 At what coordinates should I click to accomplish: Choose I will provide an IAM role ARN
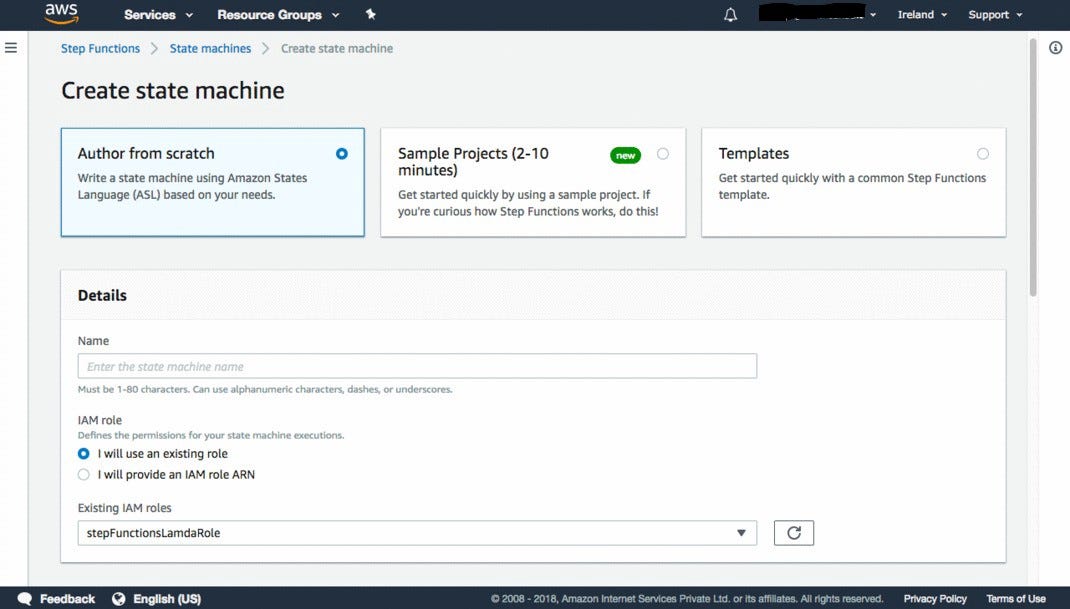coord(83,475)
